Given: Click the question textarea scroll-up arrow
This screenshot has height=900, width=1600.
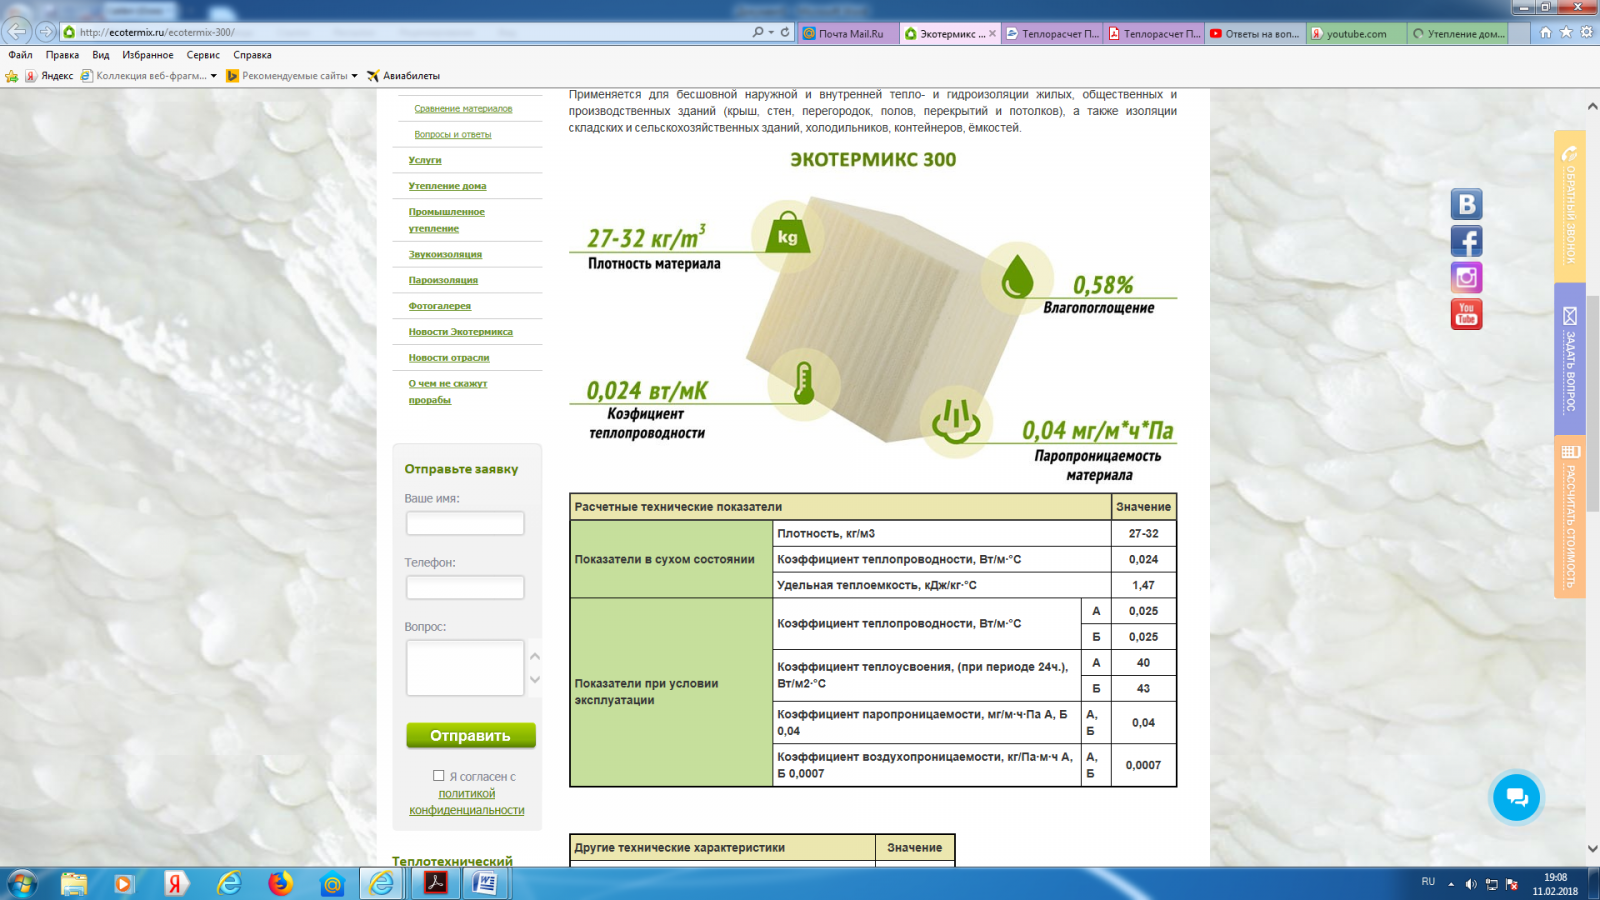Looking at the screenshot, I should coord(535,656).
